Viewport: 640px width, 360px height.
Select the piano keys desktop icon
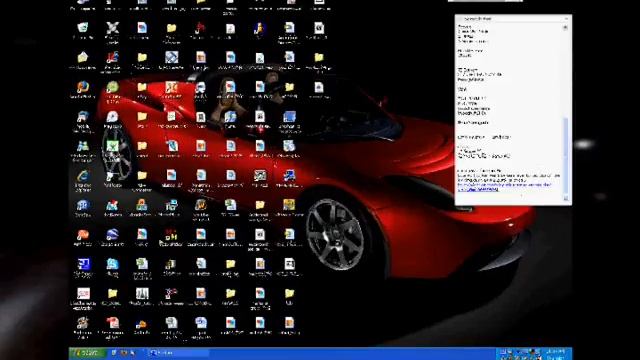[142, 293]
